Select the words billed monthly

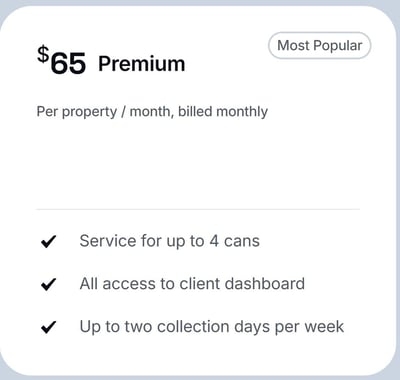pyautogui.click(x=223, y=112)
